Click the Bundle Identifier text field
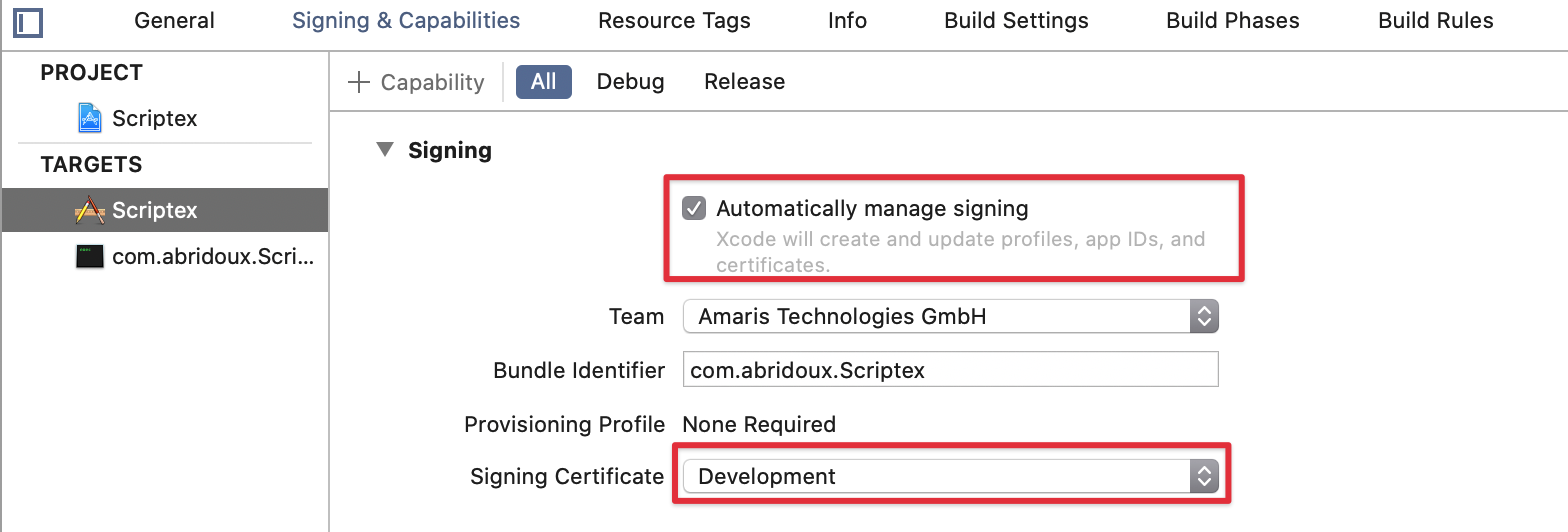Viewport: 1568px width, 532px height. click(950, 370)
